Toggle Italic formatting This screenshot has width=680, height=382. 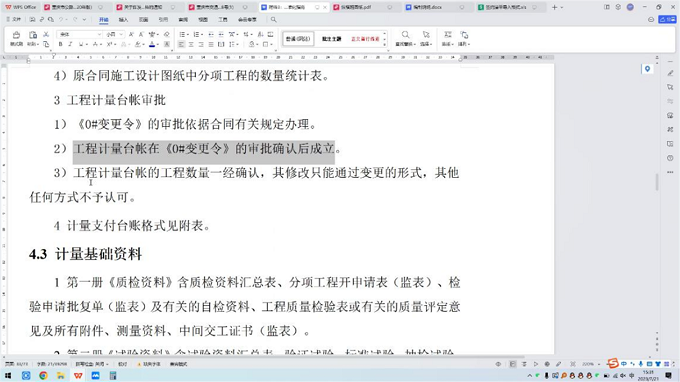tap(70, 44)
